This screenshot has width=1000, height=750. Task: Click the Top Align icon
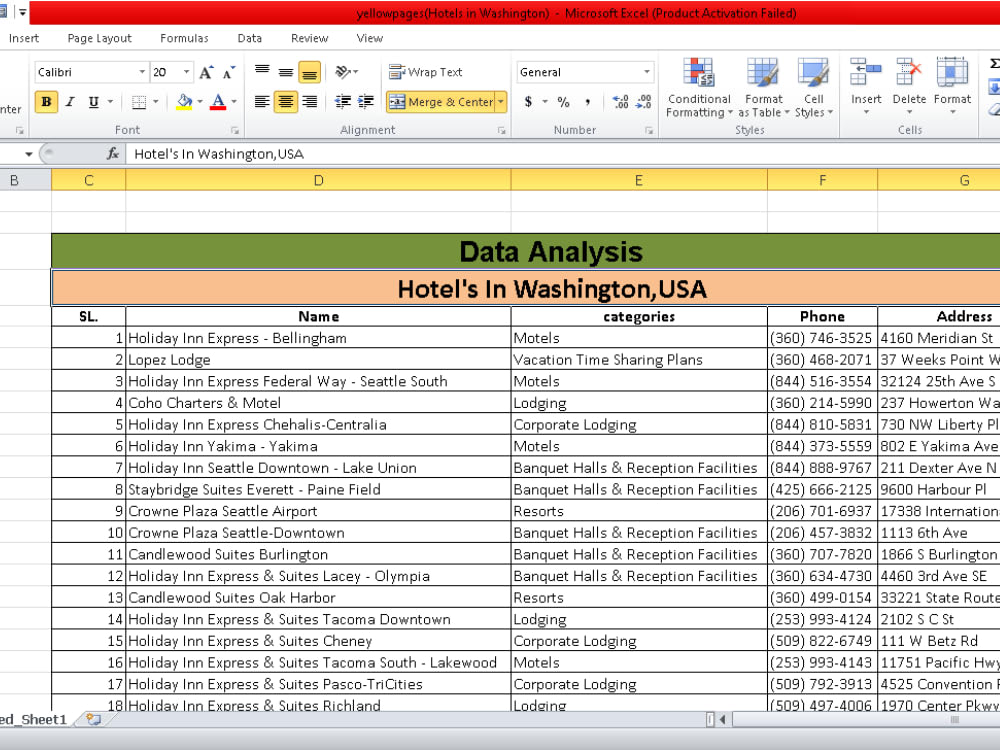(262, 72)
